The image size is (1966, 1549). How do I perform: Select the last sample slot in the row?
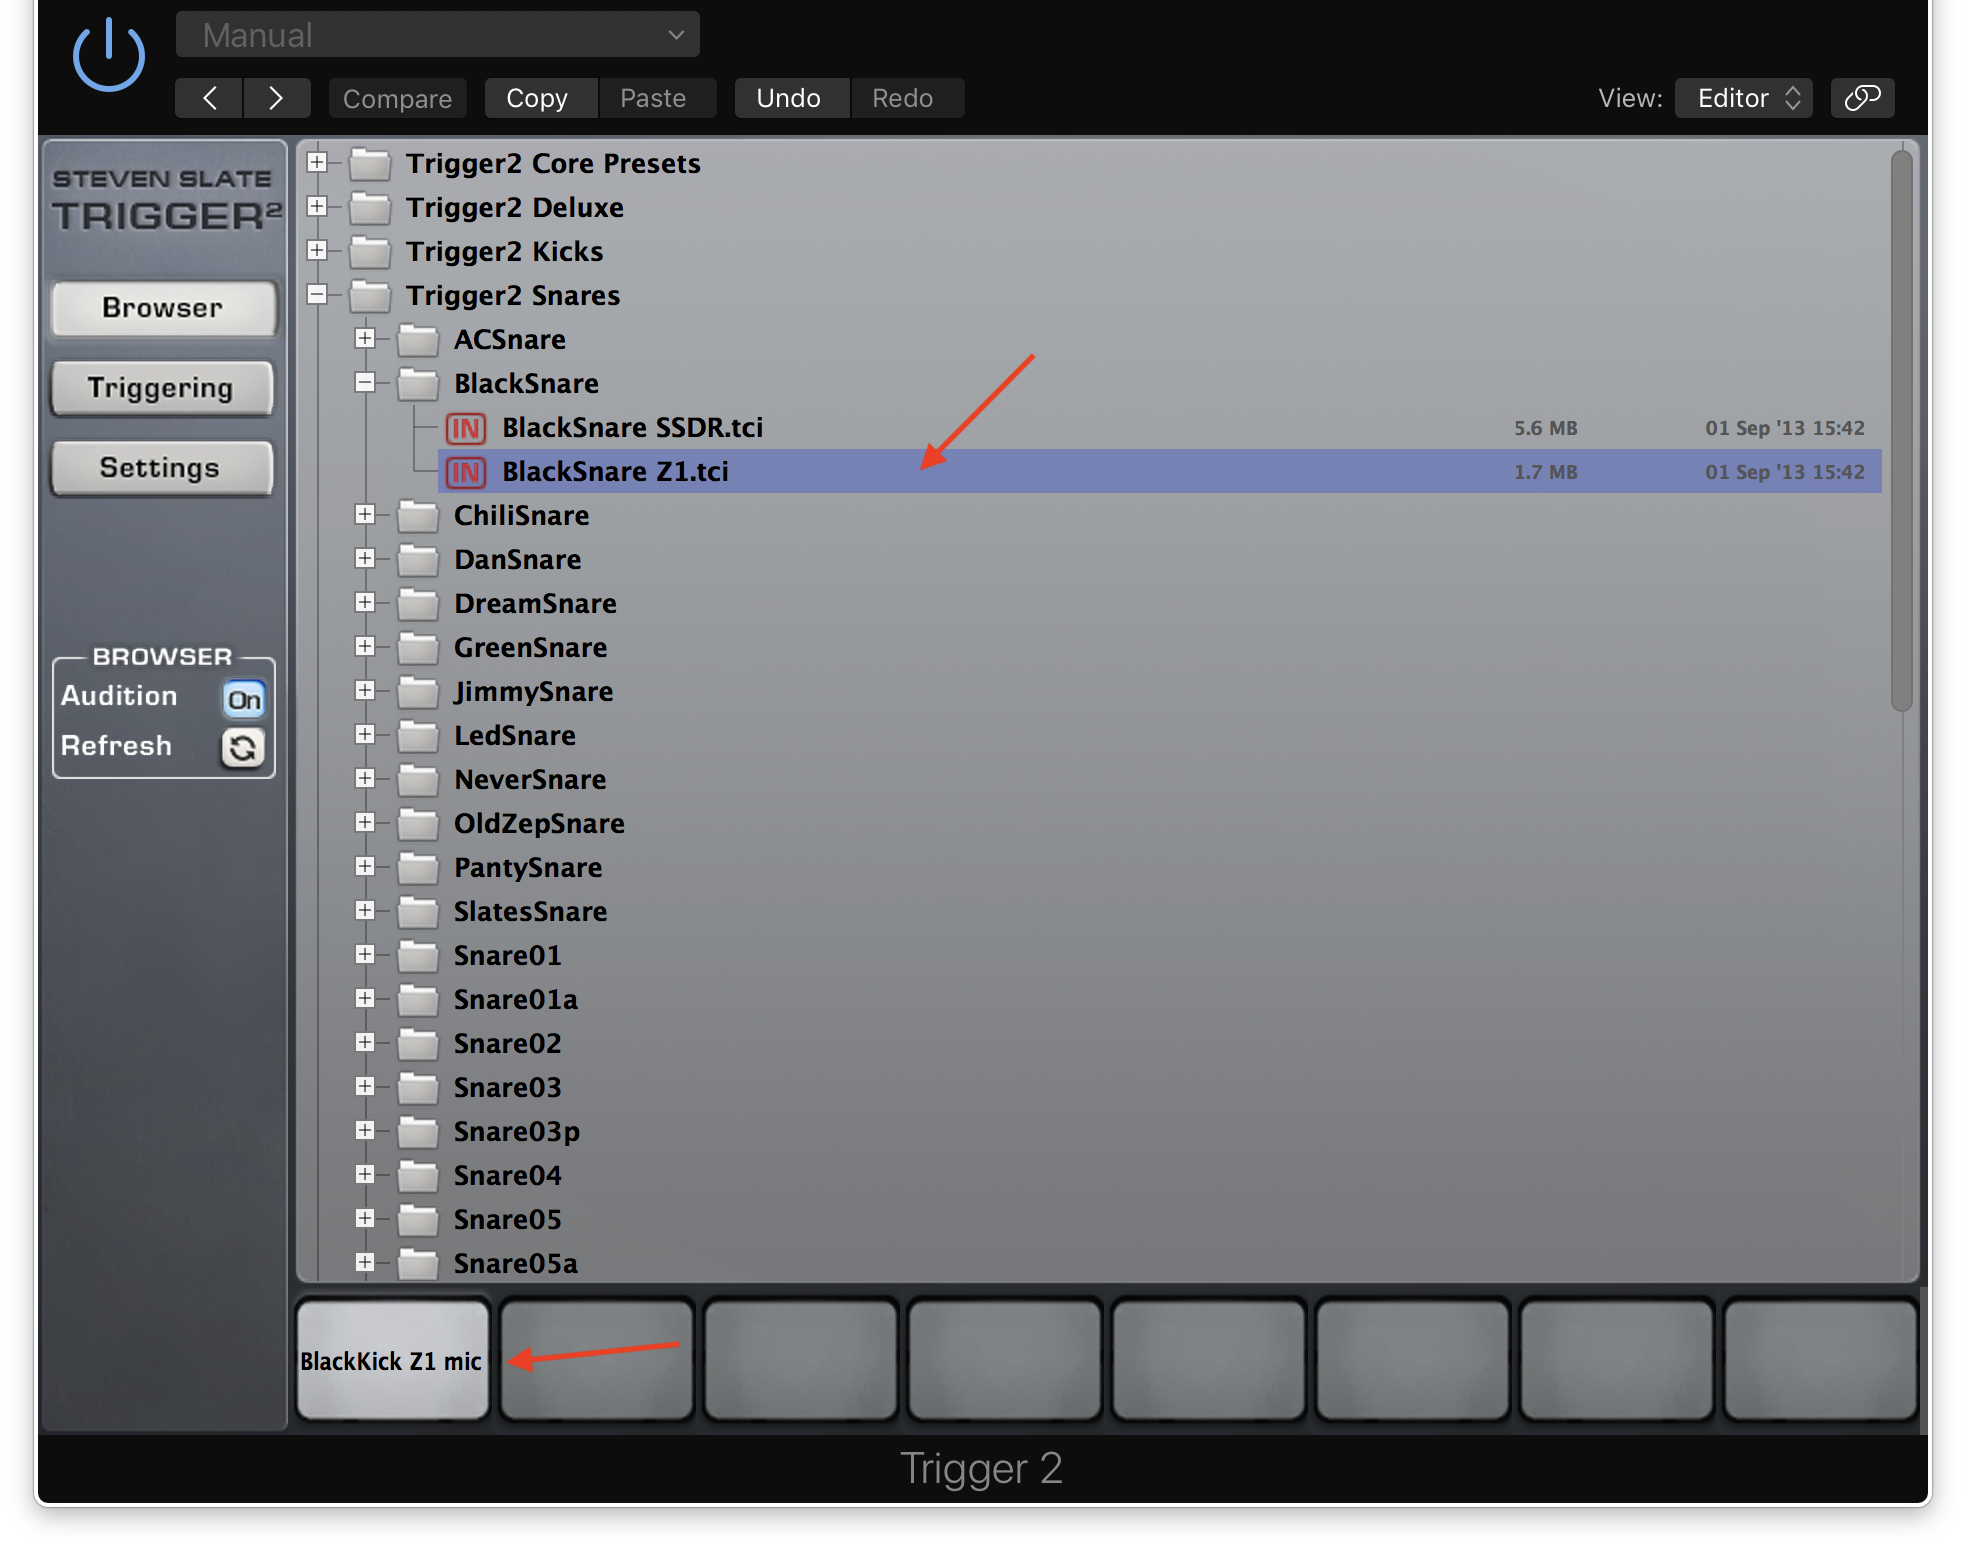tap(1820, 1360)
